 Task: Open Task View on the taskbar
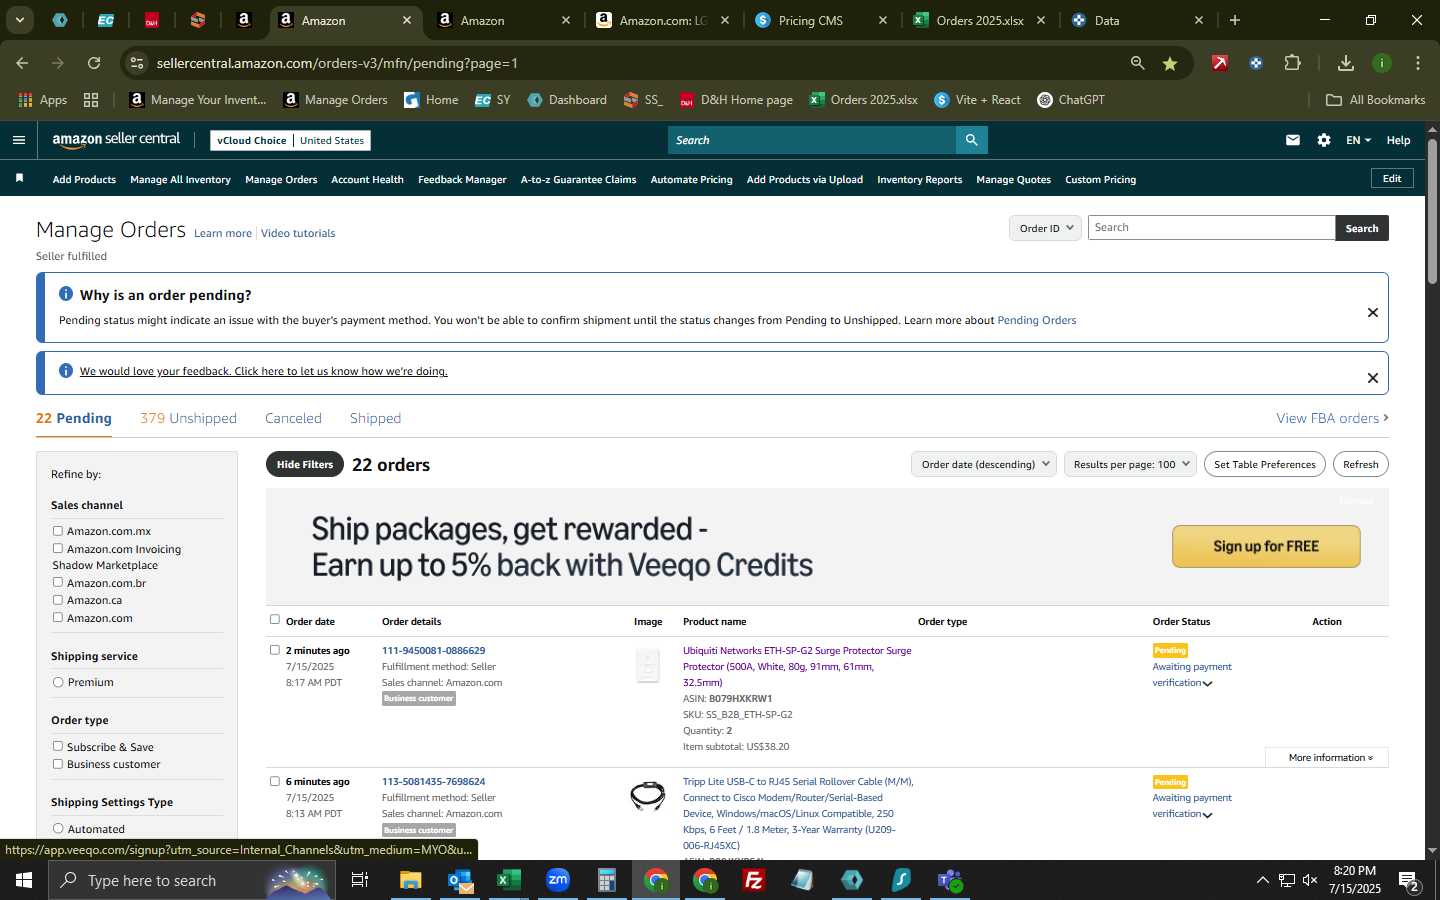point(360,880)
